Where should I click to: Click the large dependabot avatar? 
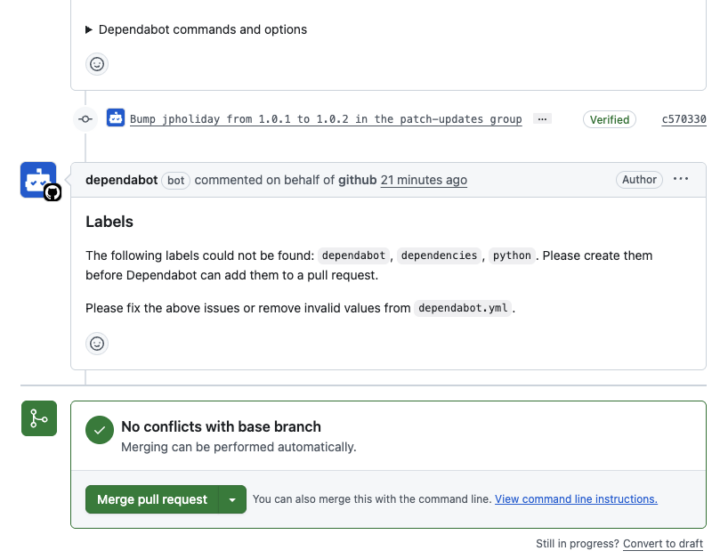click(38, 180)
